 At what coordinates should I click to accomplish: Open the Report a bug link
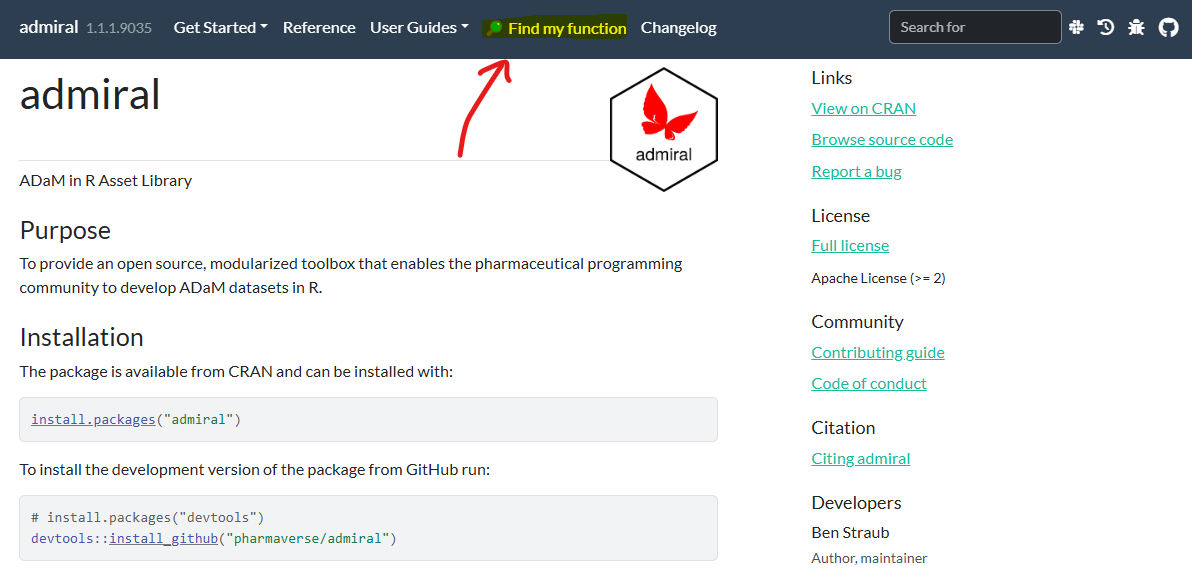[856, 171]
